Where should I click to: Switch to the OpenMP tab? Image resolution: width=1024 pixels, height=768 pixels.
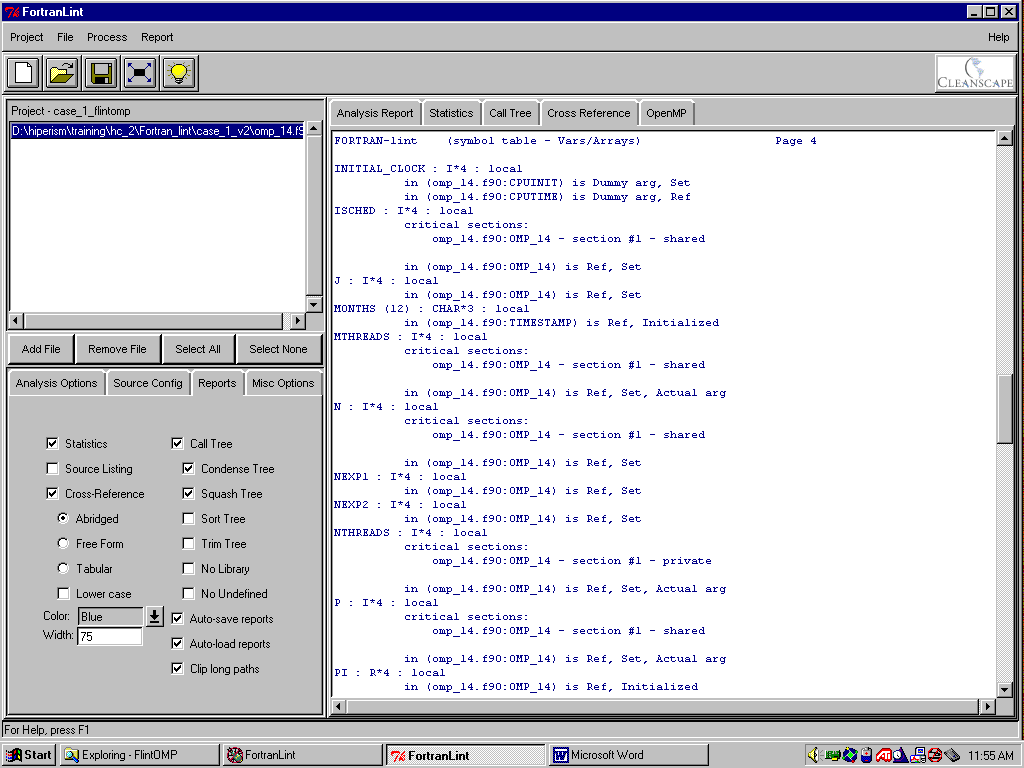[666, 113]
